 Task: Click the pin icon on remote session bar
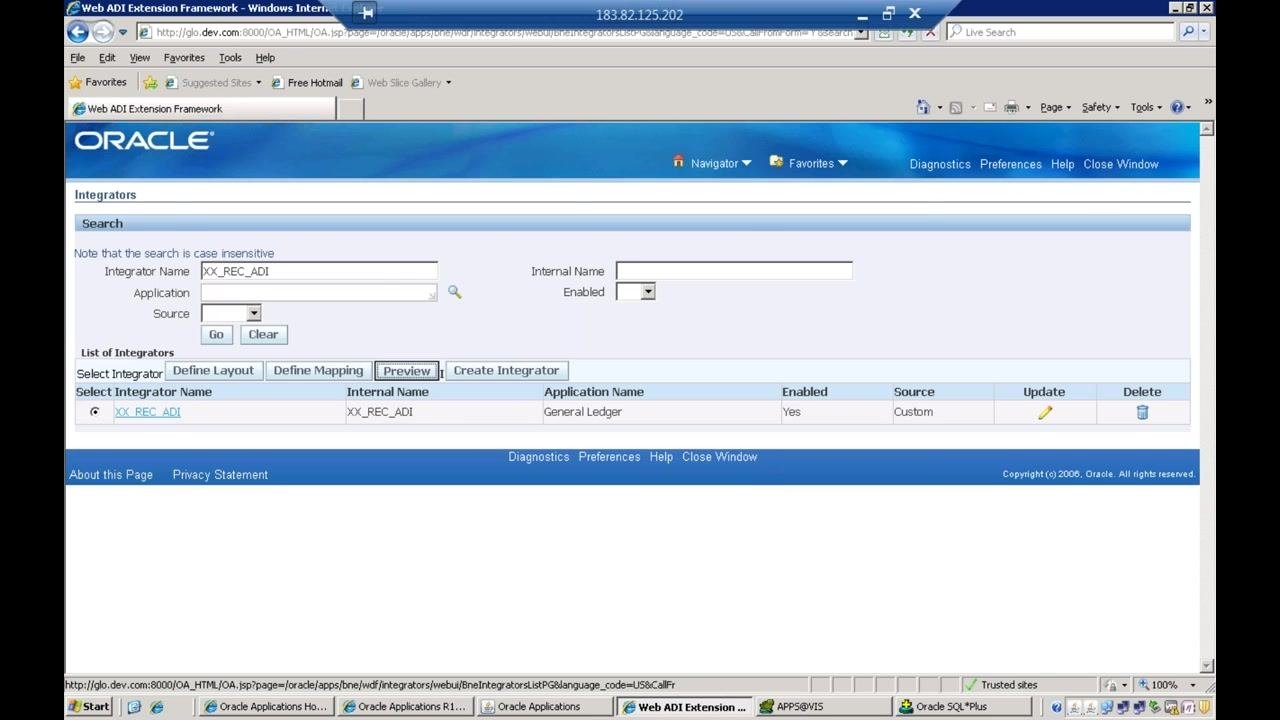pos(367,13)
